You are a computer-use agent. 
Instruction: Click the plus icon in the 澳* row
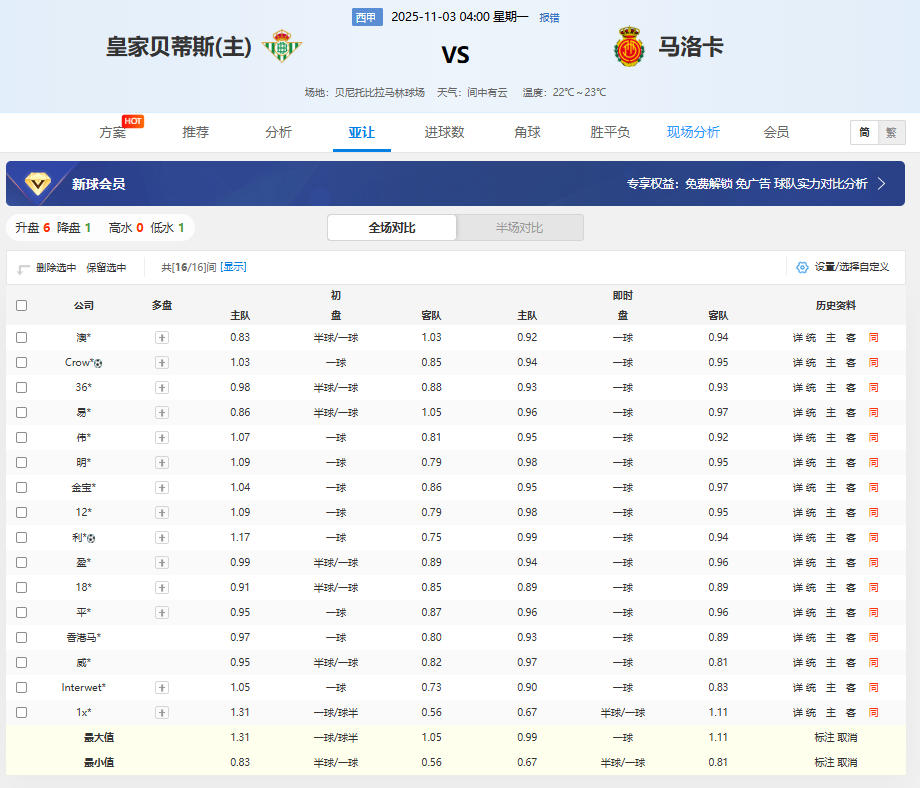click(162, 338)
